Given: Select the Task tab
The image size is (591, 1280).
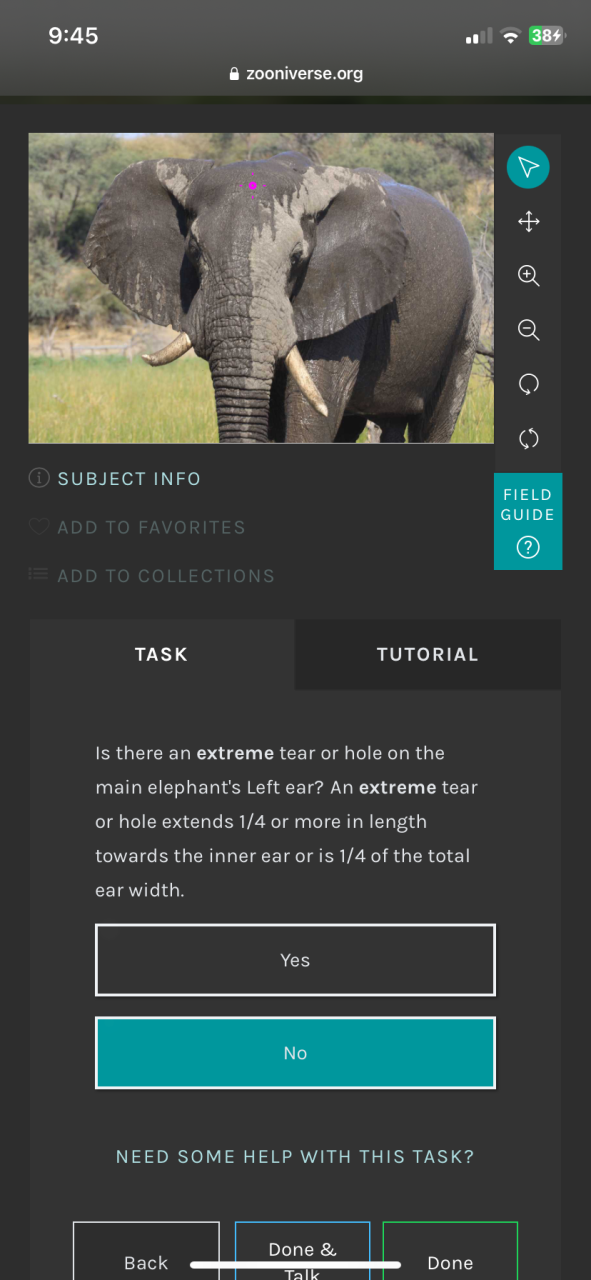Looking at the screenshot, I should [x=162, y=655].
